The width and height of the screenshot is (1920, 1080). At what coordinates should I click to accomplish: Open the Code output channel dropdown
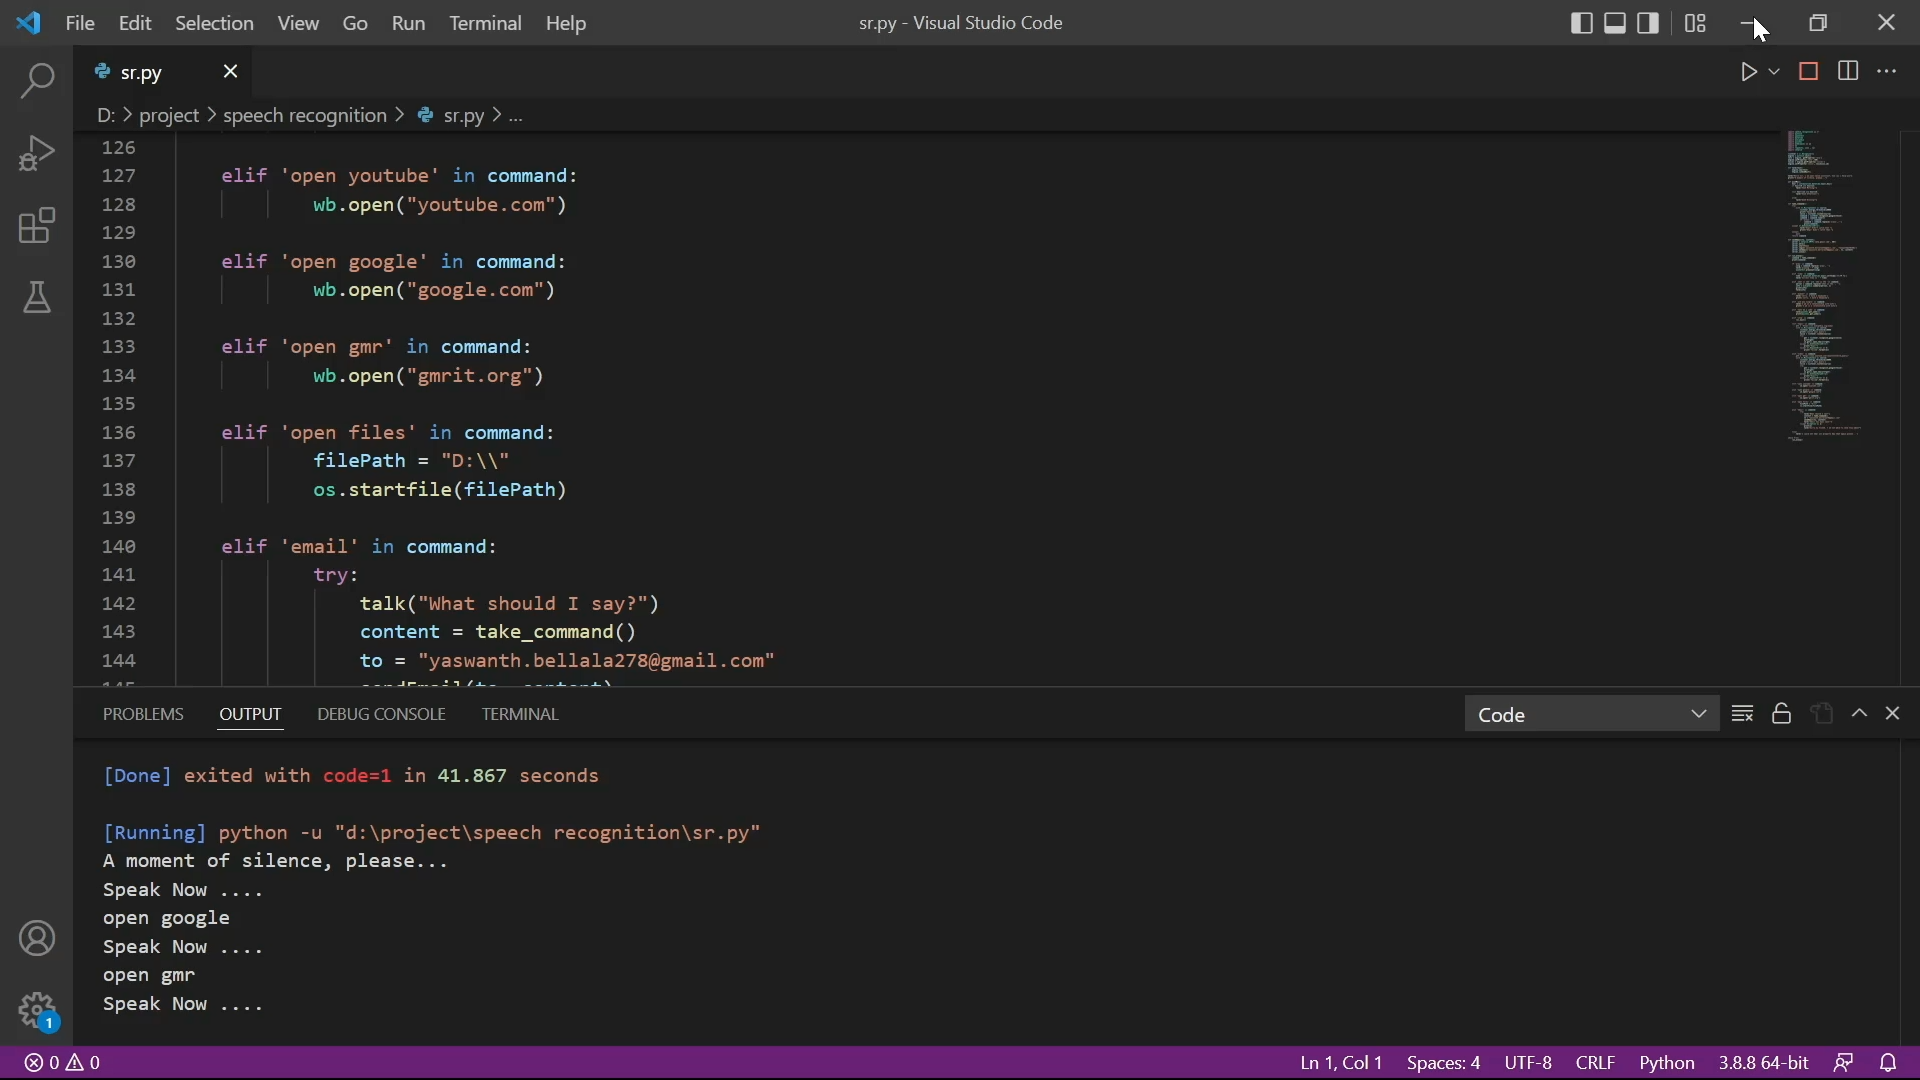(x=1592, y=714)
